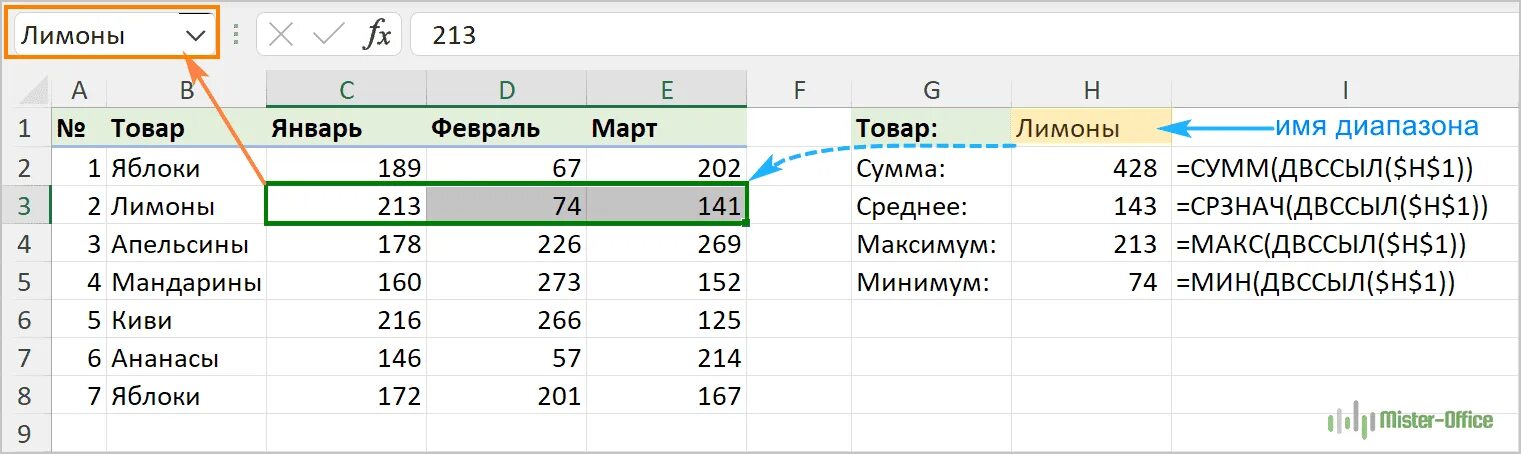The image size is (1521, 454).
Task: Click the Сумма: label cell
Action: pyautogui.click(x=931, y=168)
